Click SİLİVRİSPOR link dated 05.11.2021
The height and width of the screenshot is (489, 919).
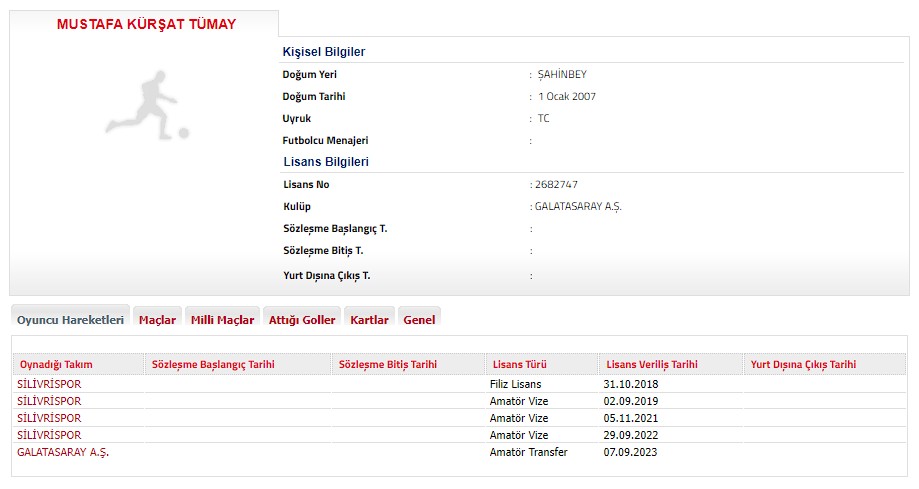tap(49, 418)
